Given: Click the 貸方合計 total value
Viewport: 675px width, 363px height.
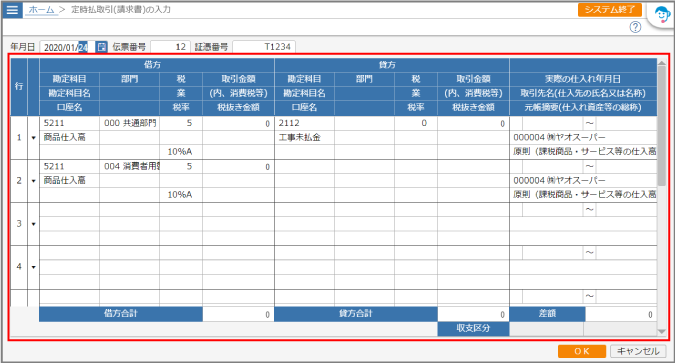Looking at the screenshot, I should tap(473, 314).
